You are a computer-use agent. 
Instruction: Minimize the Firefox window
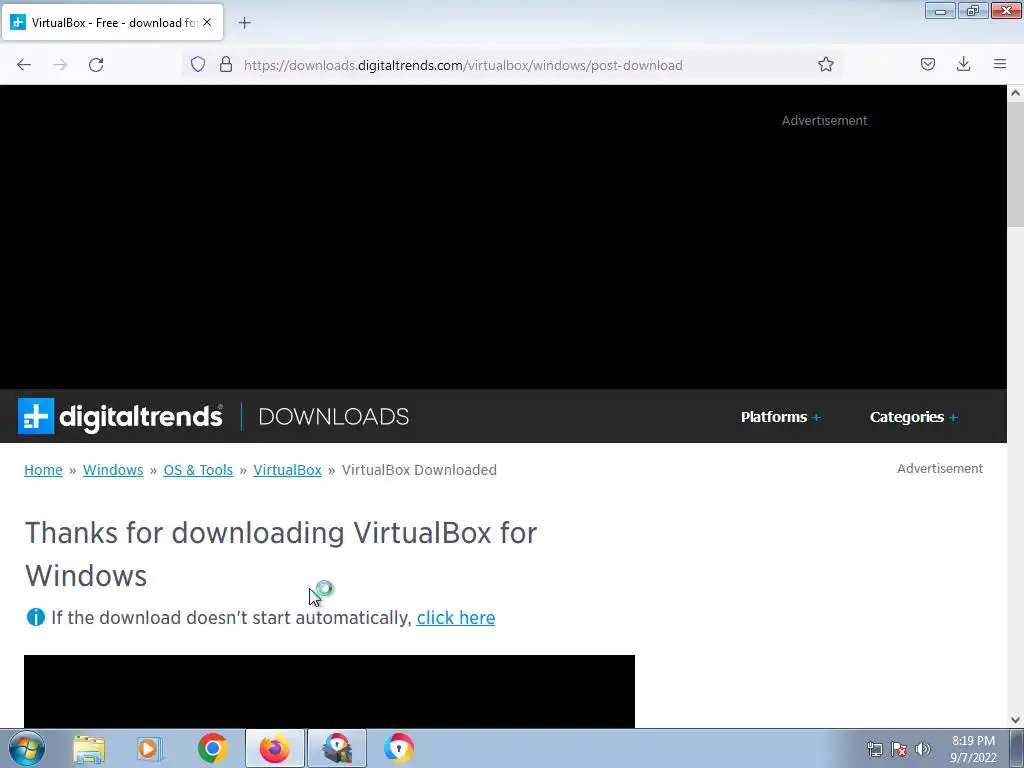coord(940,10)
